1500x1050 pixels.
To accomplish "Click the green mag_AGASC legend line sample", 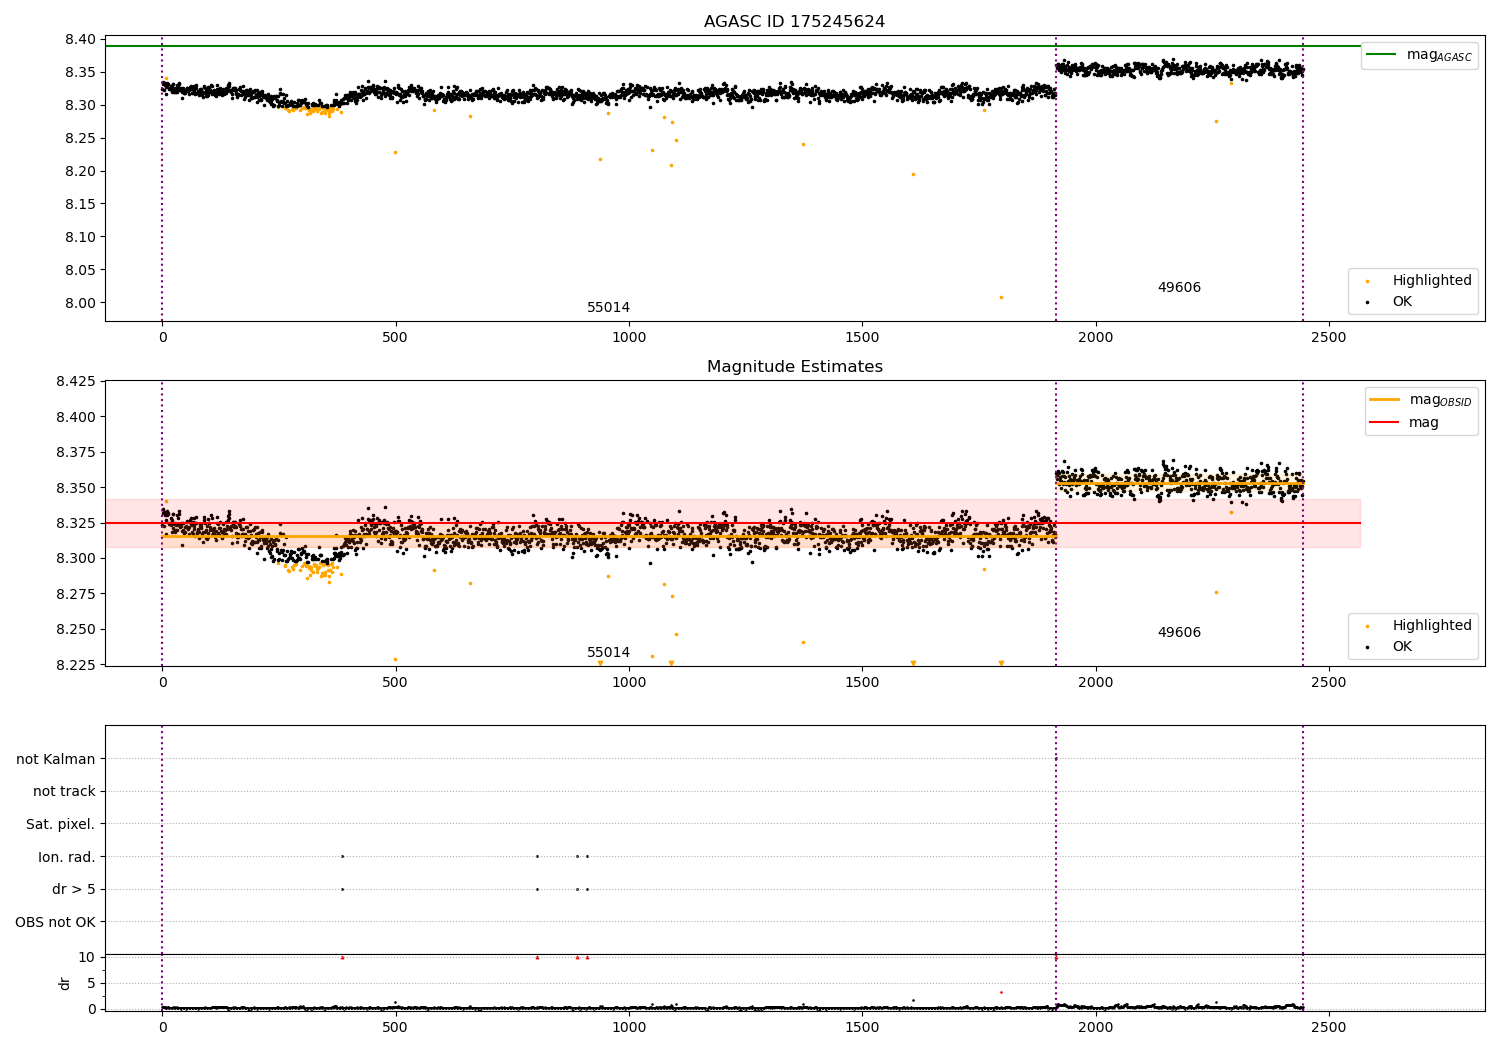I will coord(1381,55).
